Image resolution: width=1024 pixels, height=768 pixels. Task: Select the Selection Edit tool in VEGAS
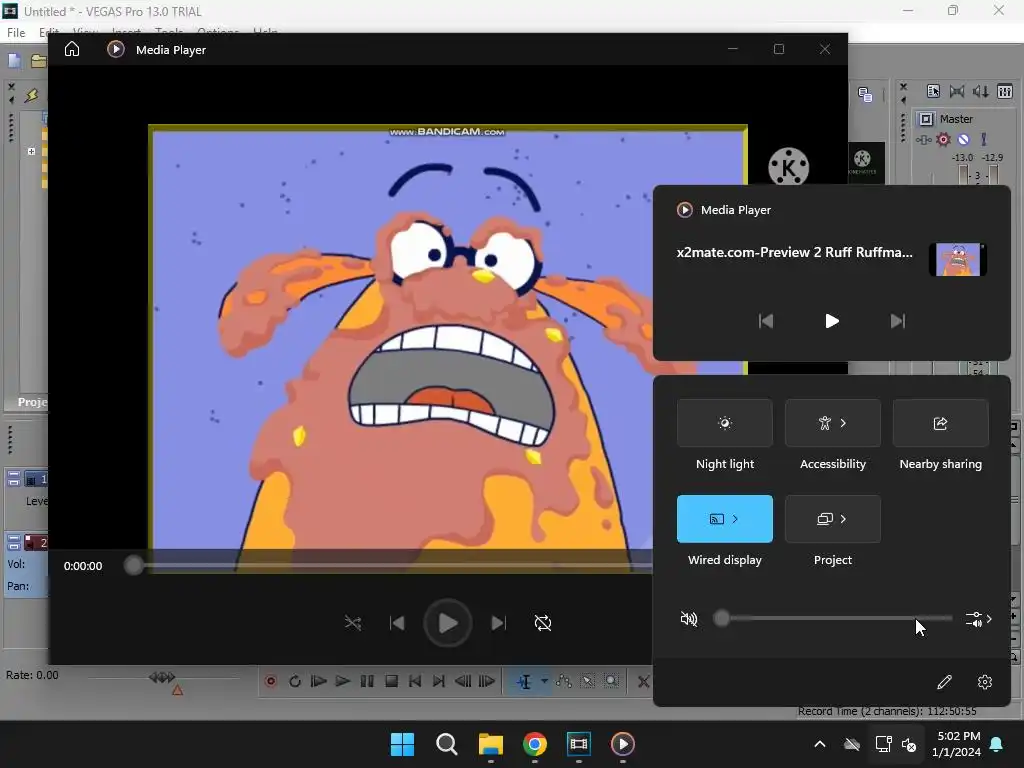[588, 681]
